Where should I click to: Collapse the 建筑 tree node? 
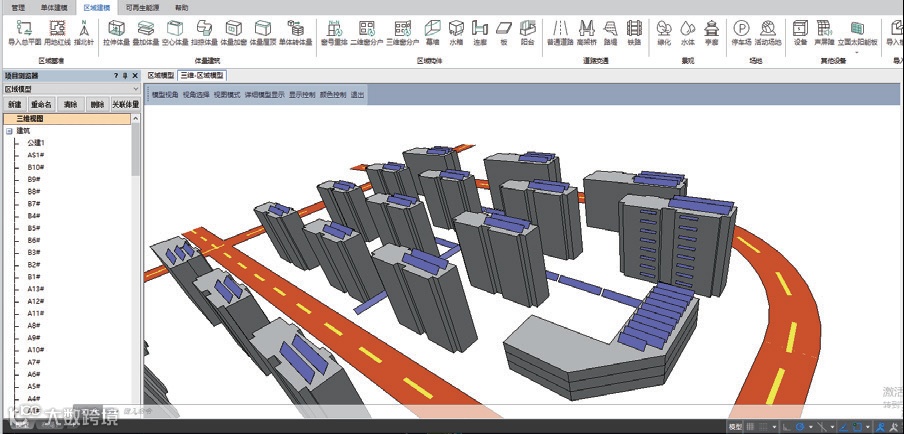[9, 130]
